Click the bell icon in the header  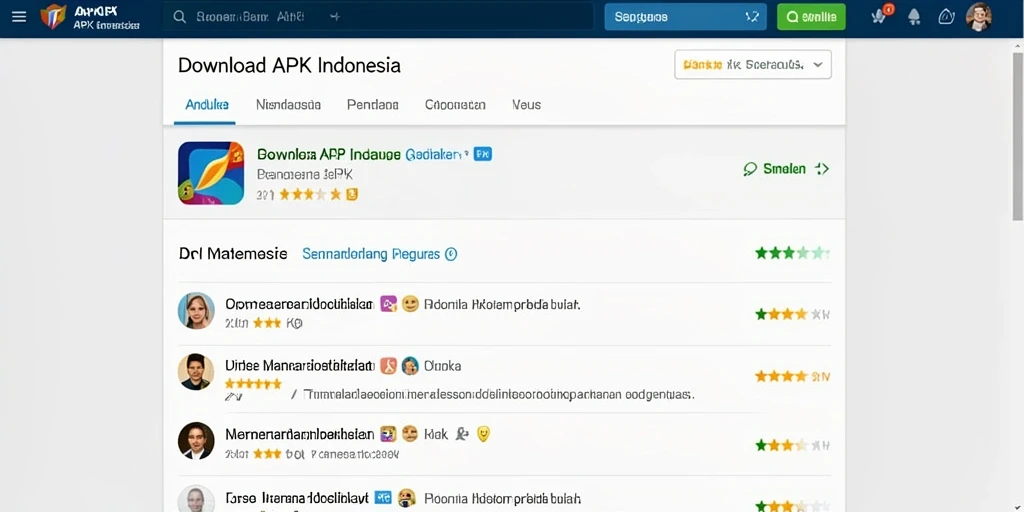(914, 17)
